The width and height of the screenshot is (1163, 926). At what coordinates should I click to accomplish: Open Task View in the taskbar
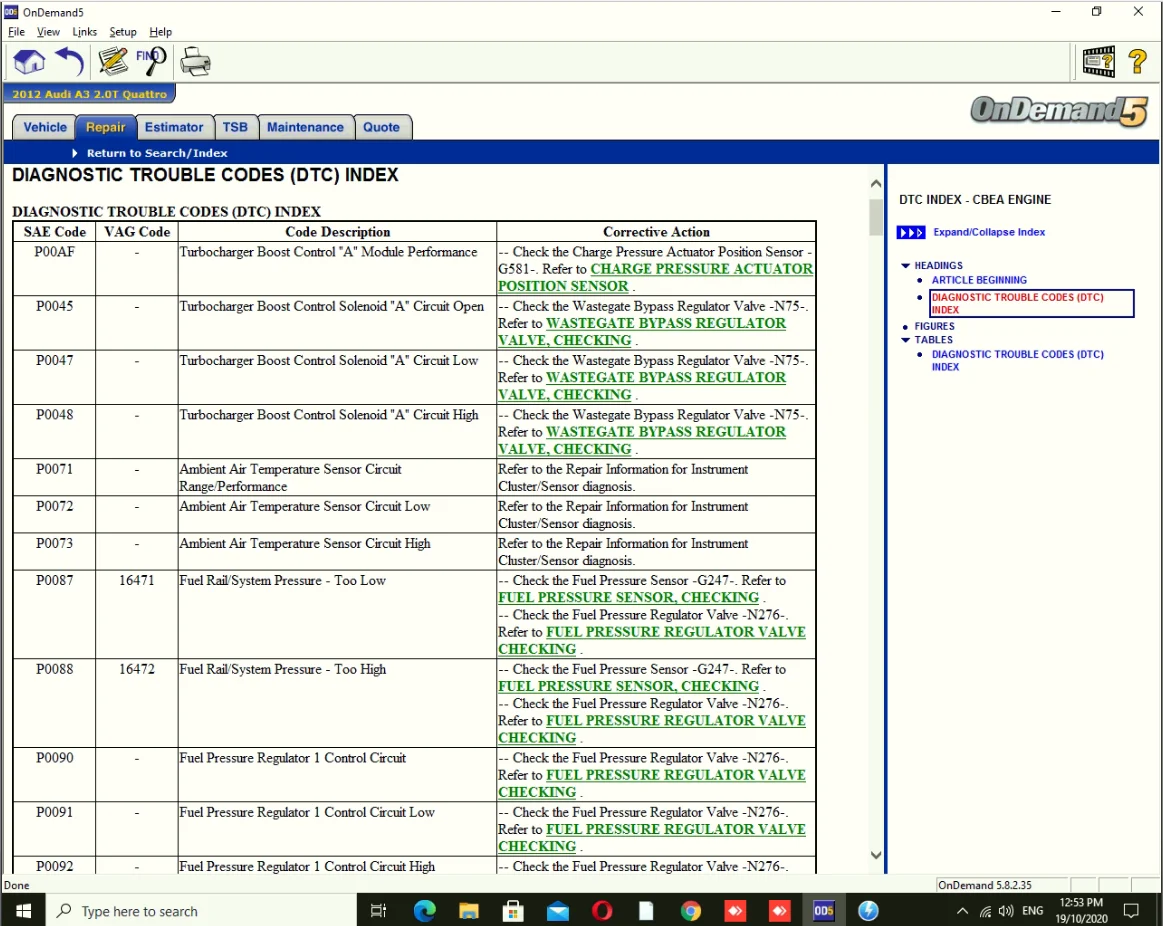pyautogui.click(x=378, y=910)
